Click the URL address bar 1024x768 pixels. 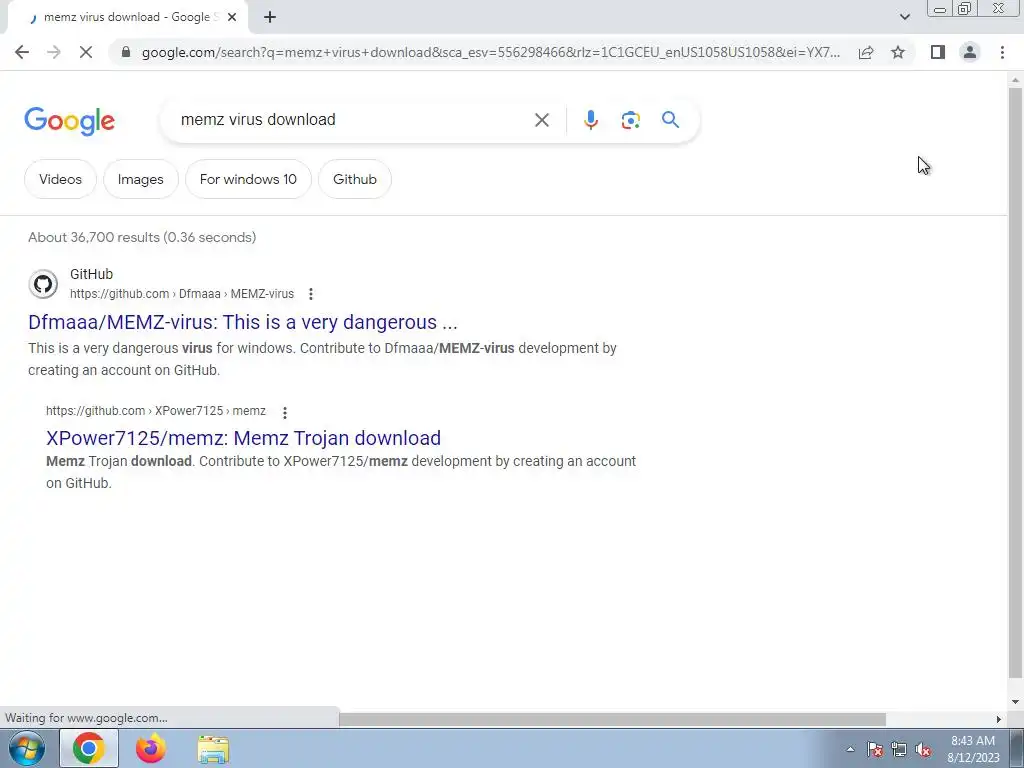tap(490, 52)
